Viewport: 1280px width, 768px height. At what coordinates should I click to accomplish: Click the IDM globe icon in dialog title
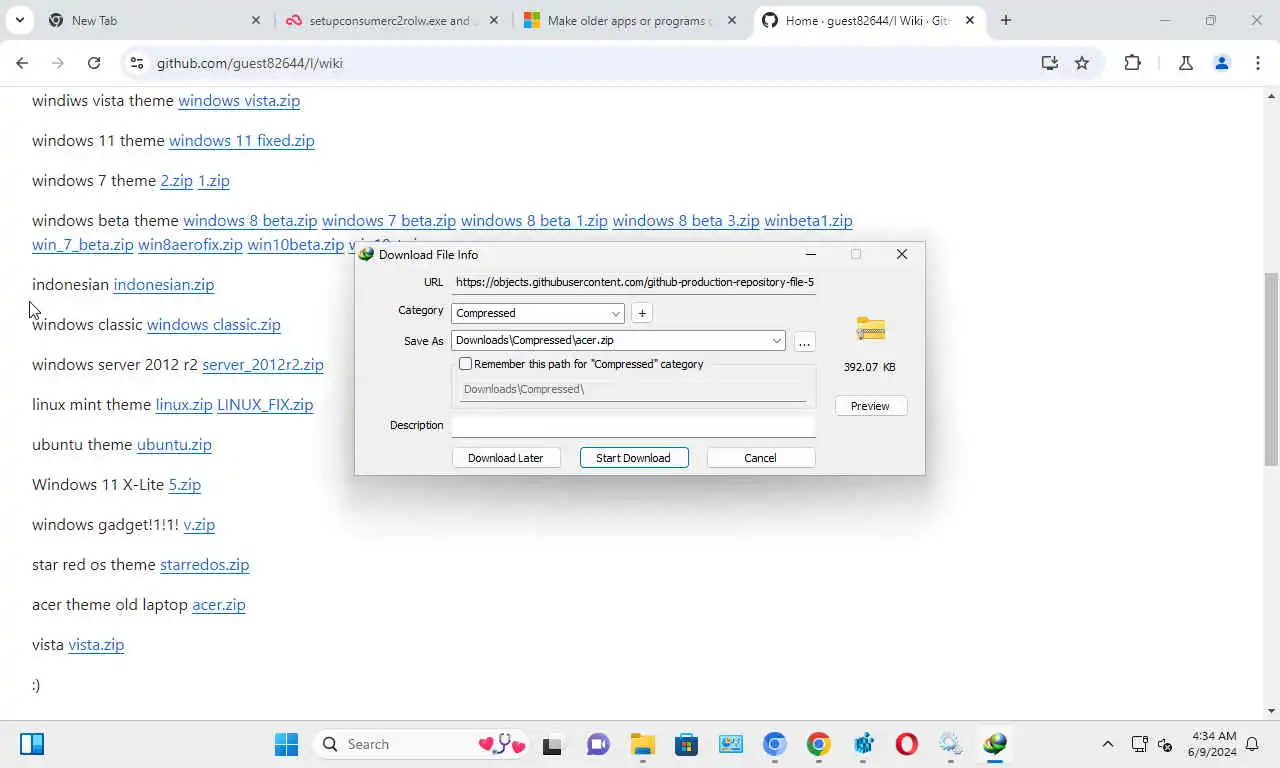click(366, 254)
